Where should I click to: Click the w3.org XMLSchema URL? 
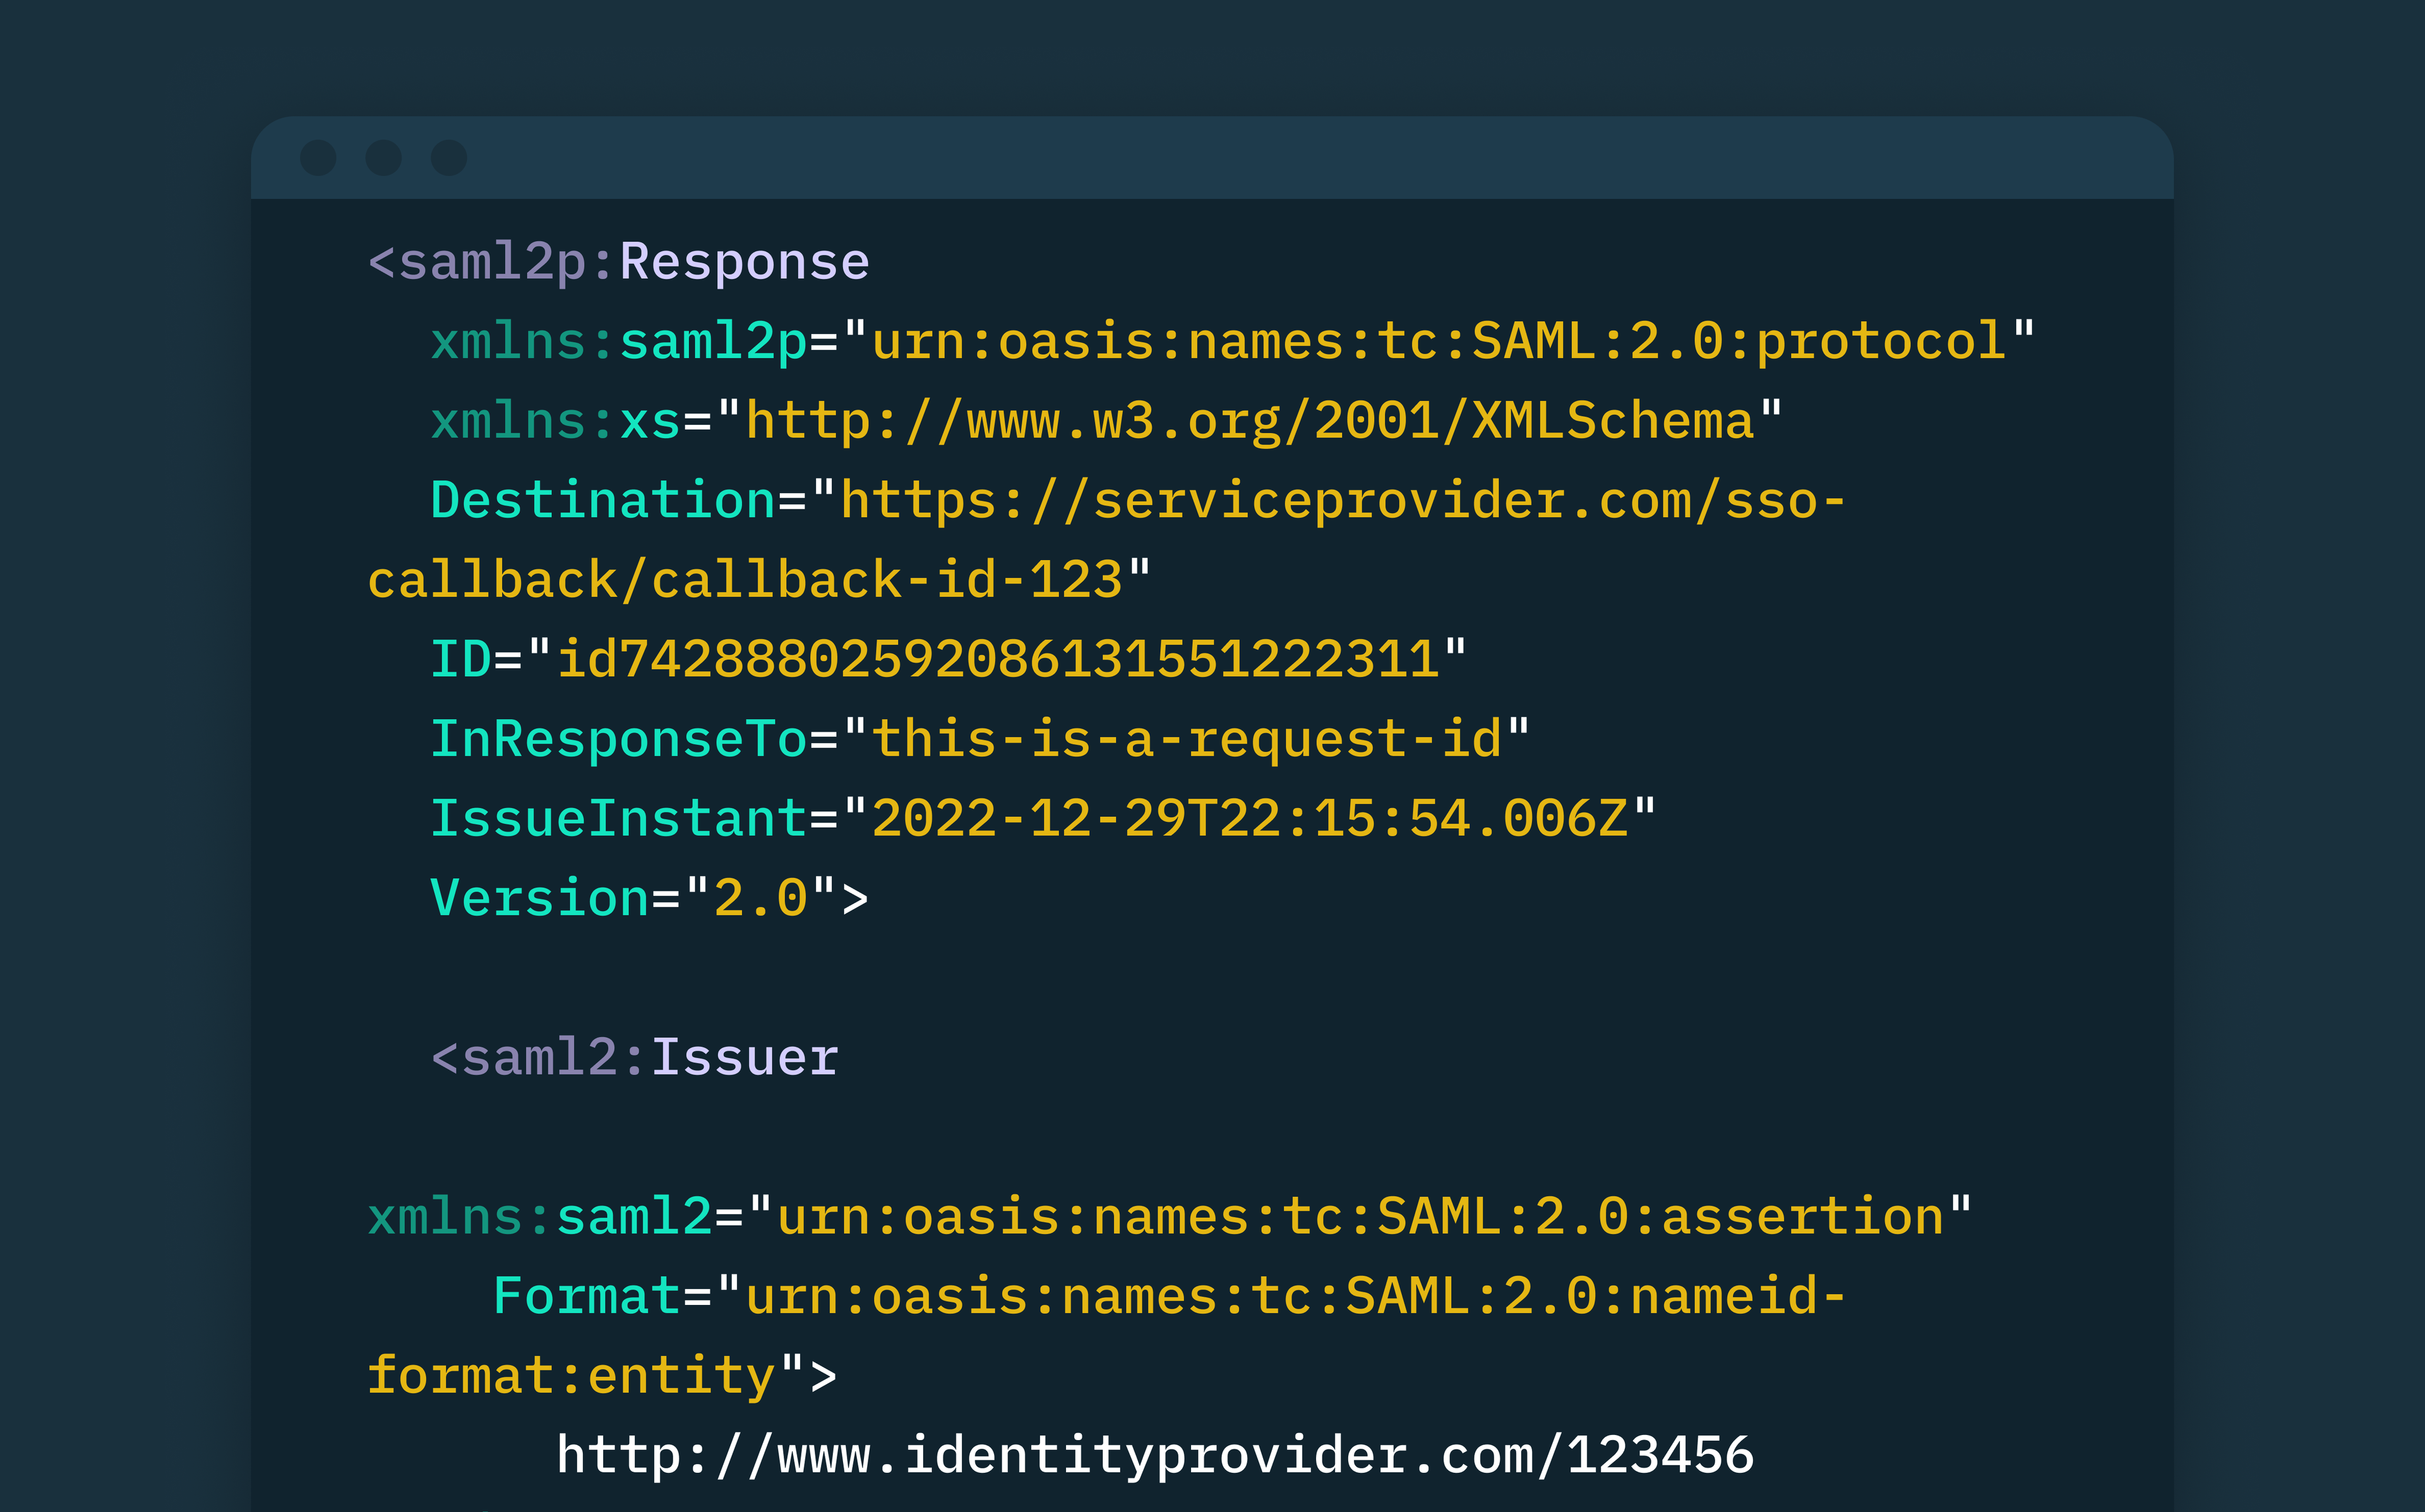tap(1249, 421)
